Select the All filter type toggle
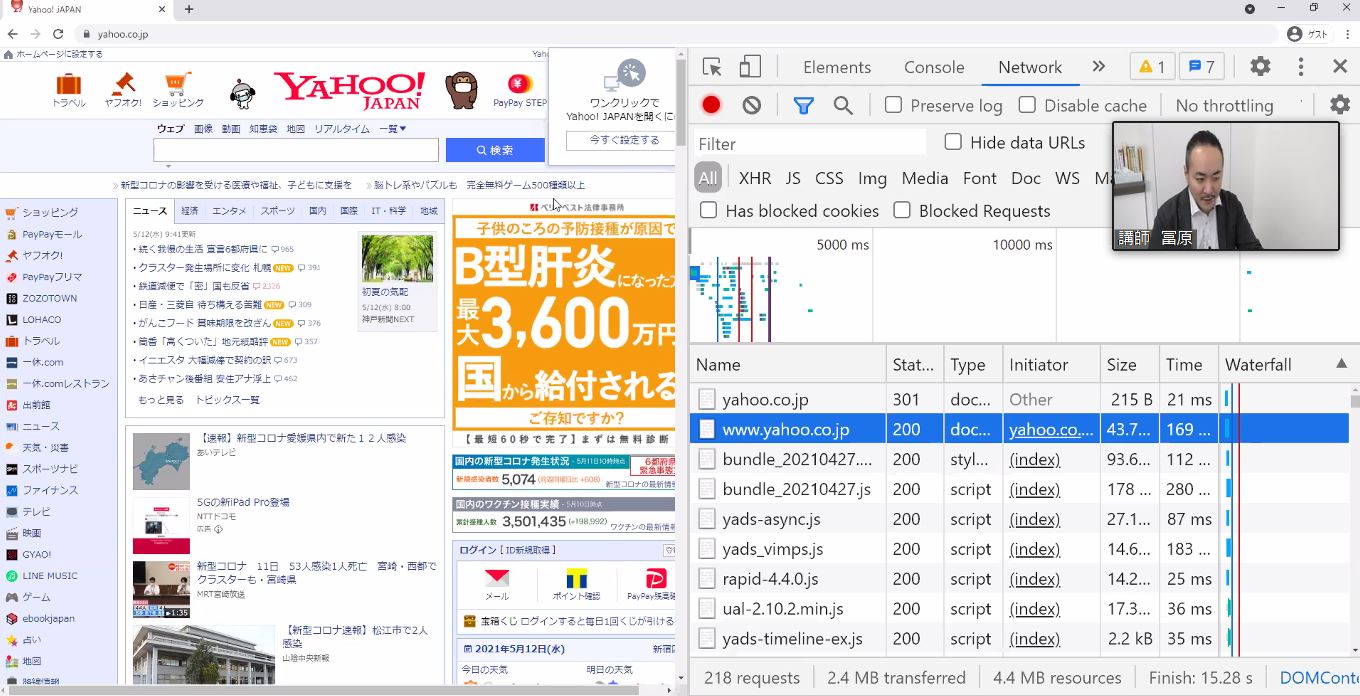 pos(708,178)
